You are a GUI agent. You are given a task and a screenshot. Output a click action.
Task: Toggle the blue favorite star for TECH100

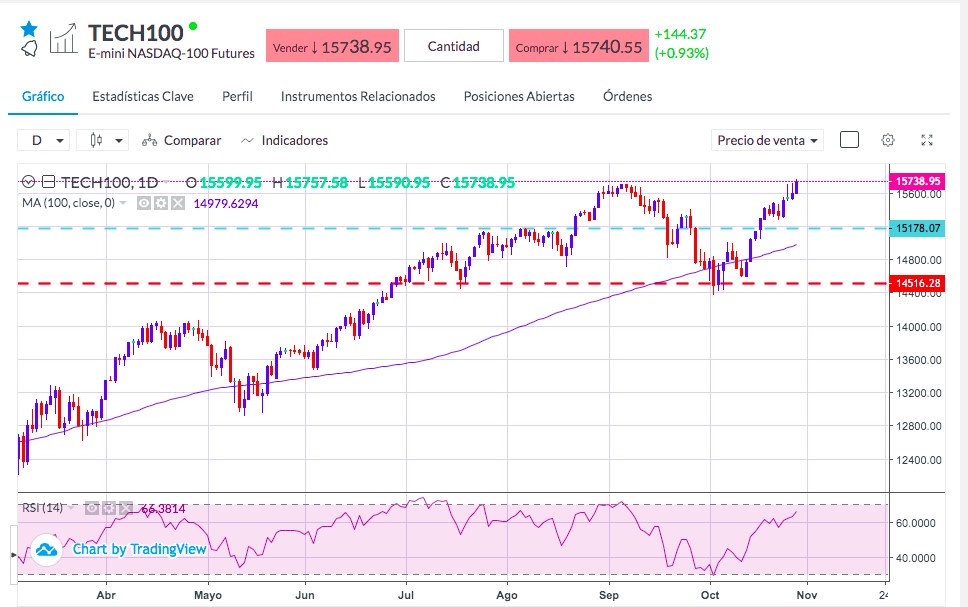click(28, 28)
